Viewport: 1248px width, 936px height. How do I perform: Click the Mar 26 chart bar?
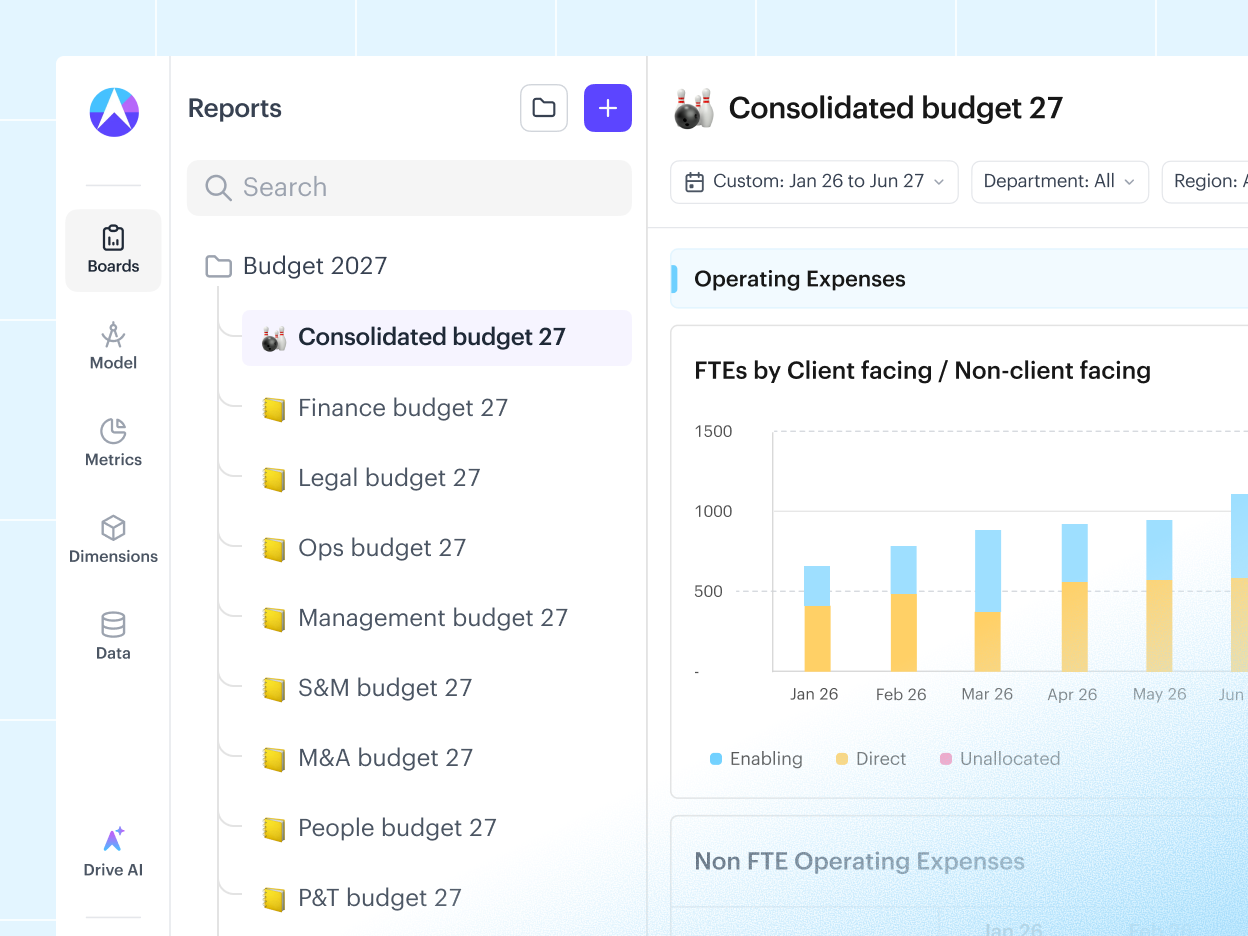[x=988, y=601]
